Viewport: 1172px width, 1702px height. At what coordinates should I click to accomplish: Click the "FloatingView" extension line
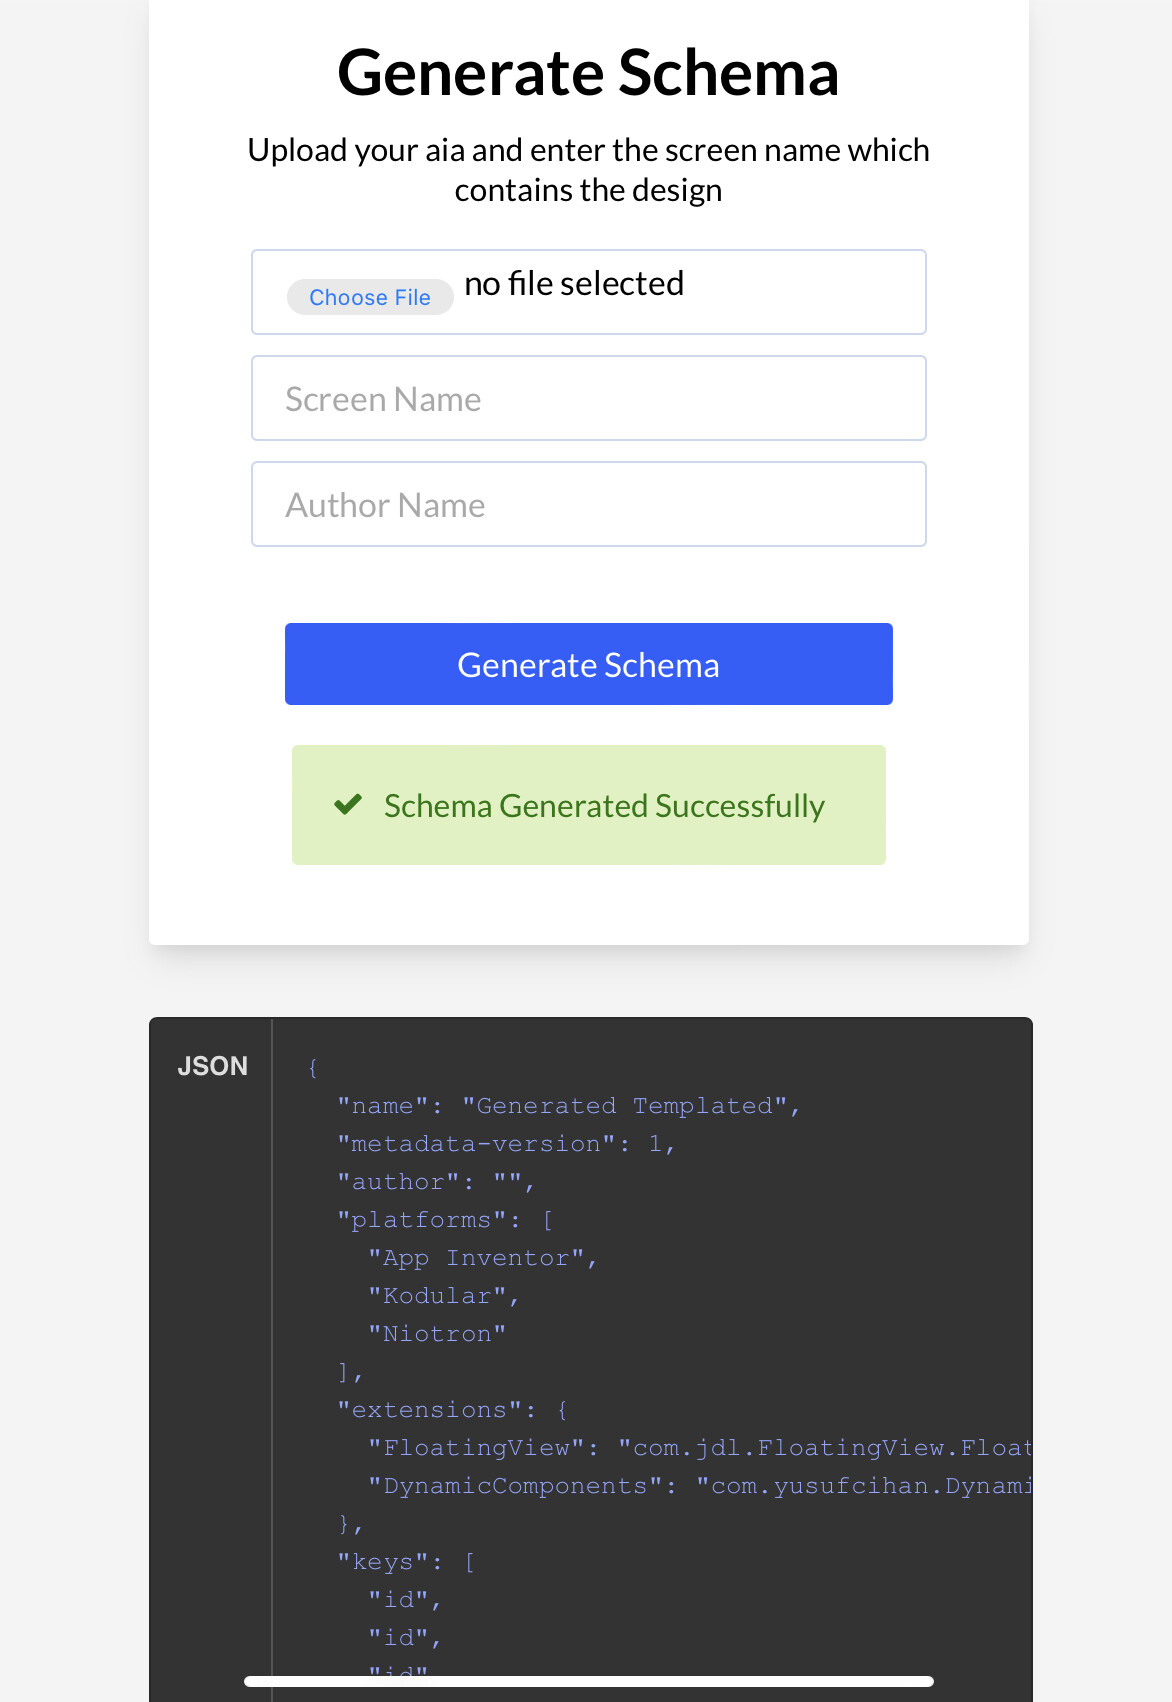coord(700,1448)
